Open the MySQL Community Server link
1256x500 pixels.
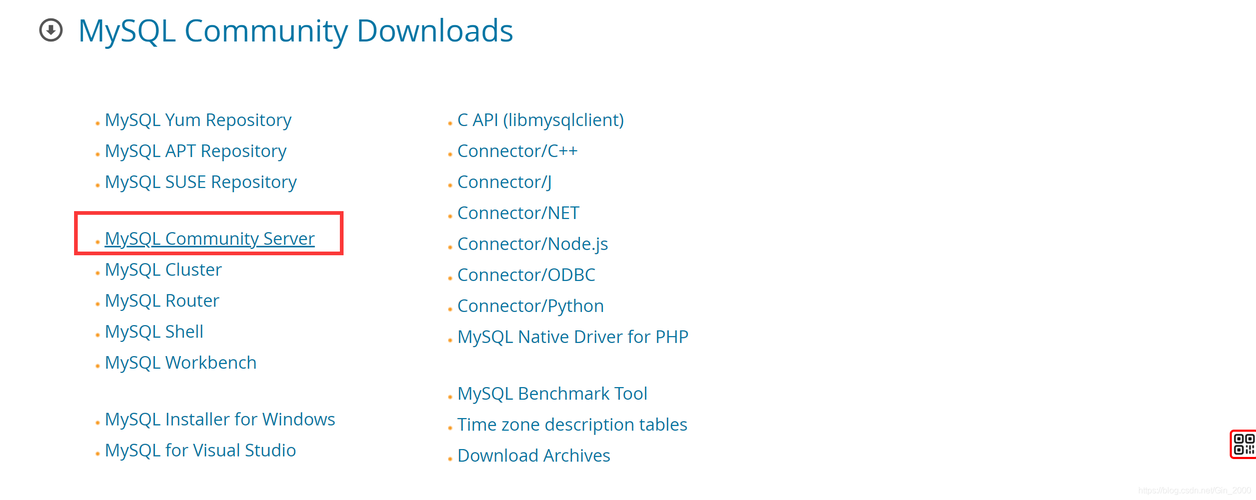click(x=209, y=238)
